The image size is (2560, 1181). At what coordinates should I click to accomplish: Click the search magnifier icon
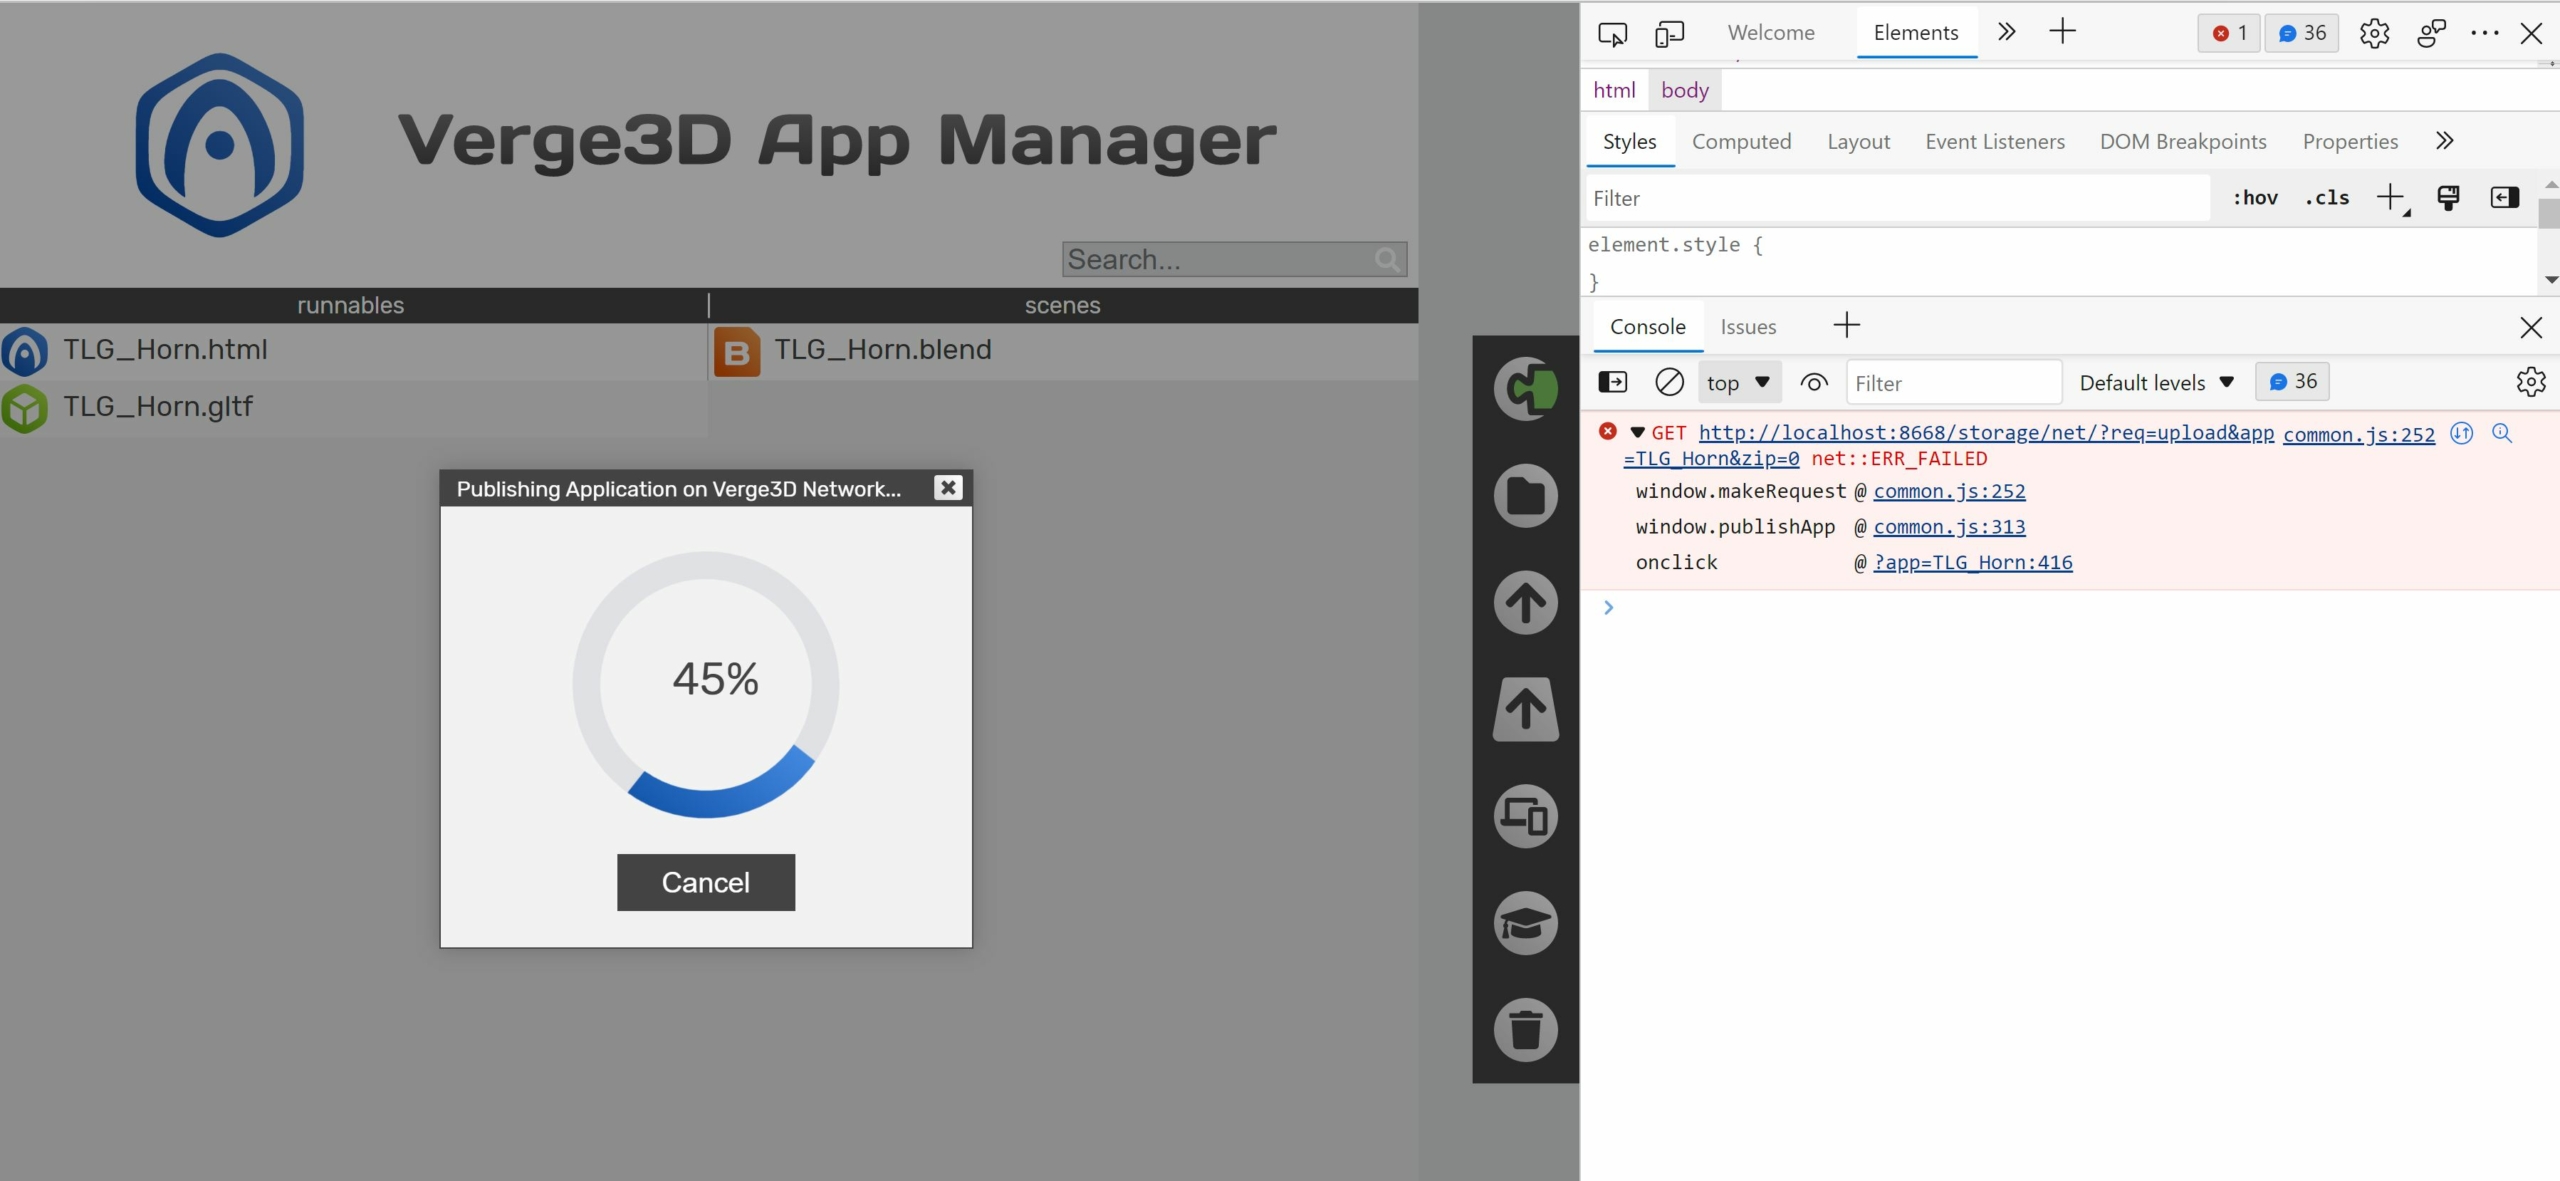[1387, 260]
